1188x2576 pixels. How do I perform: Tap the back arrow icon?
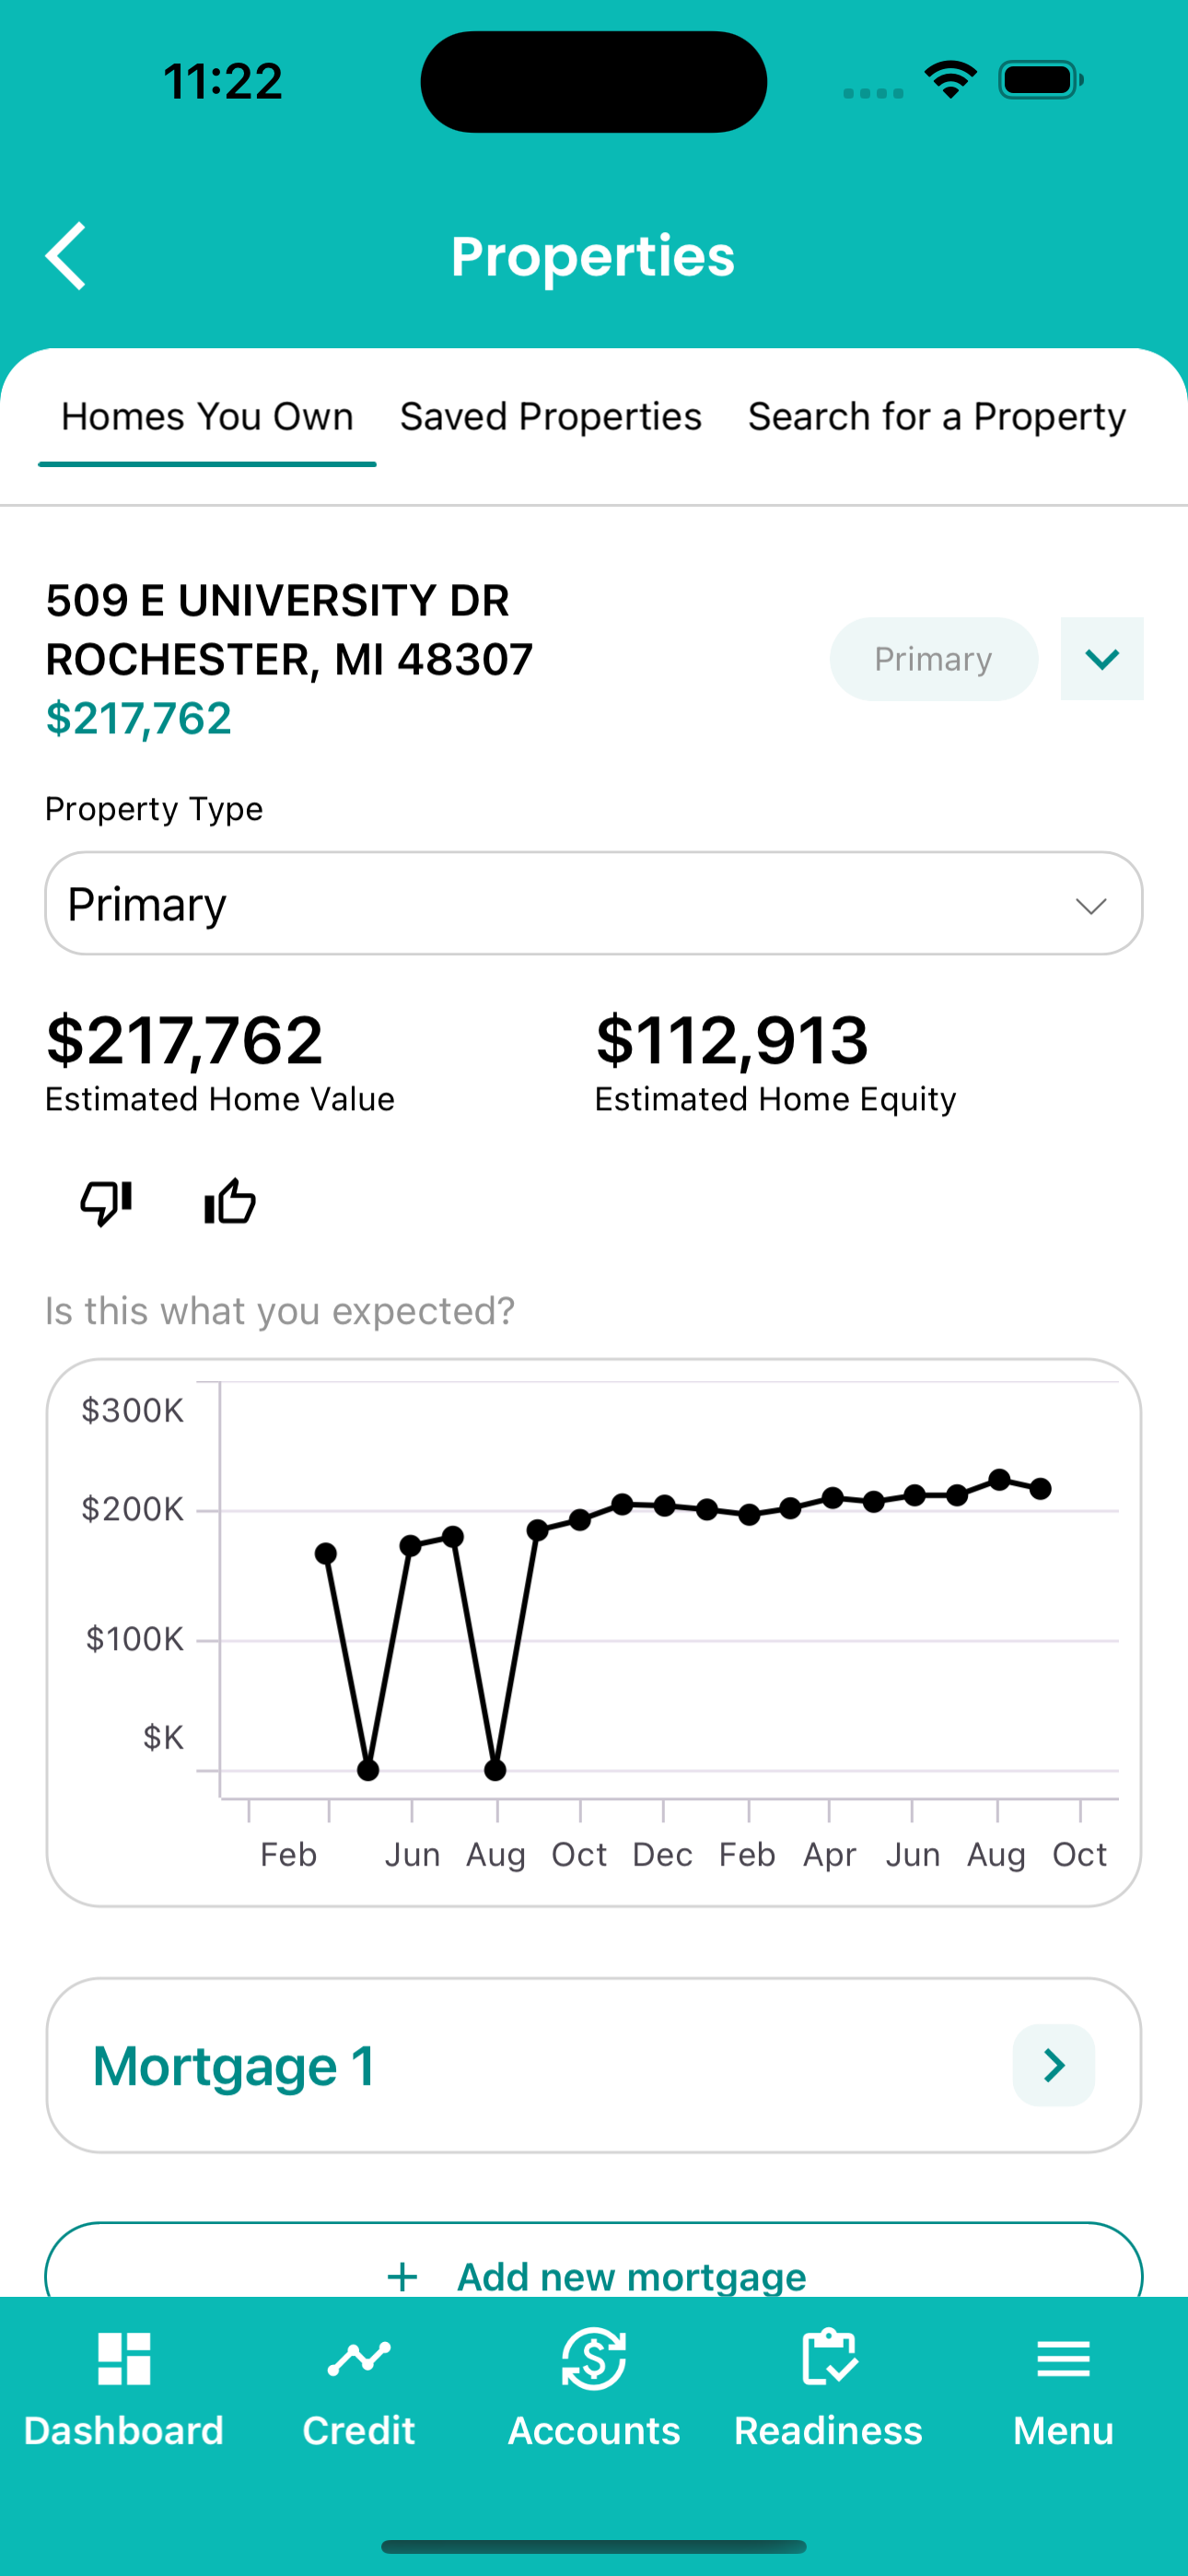coord(66,256)
